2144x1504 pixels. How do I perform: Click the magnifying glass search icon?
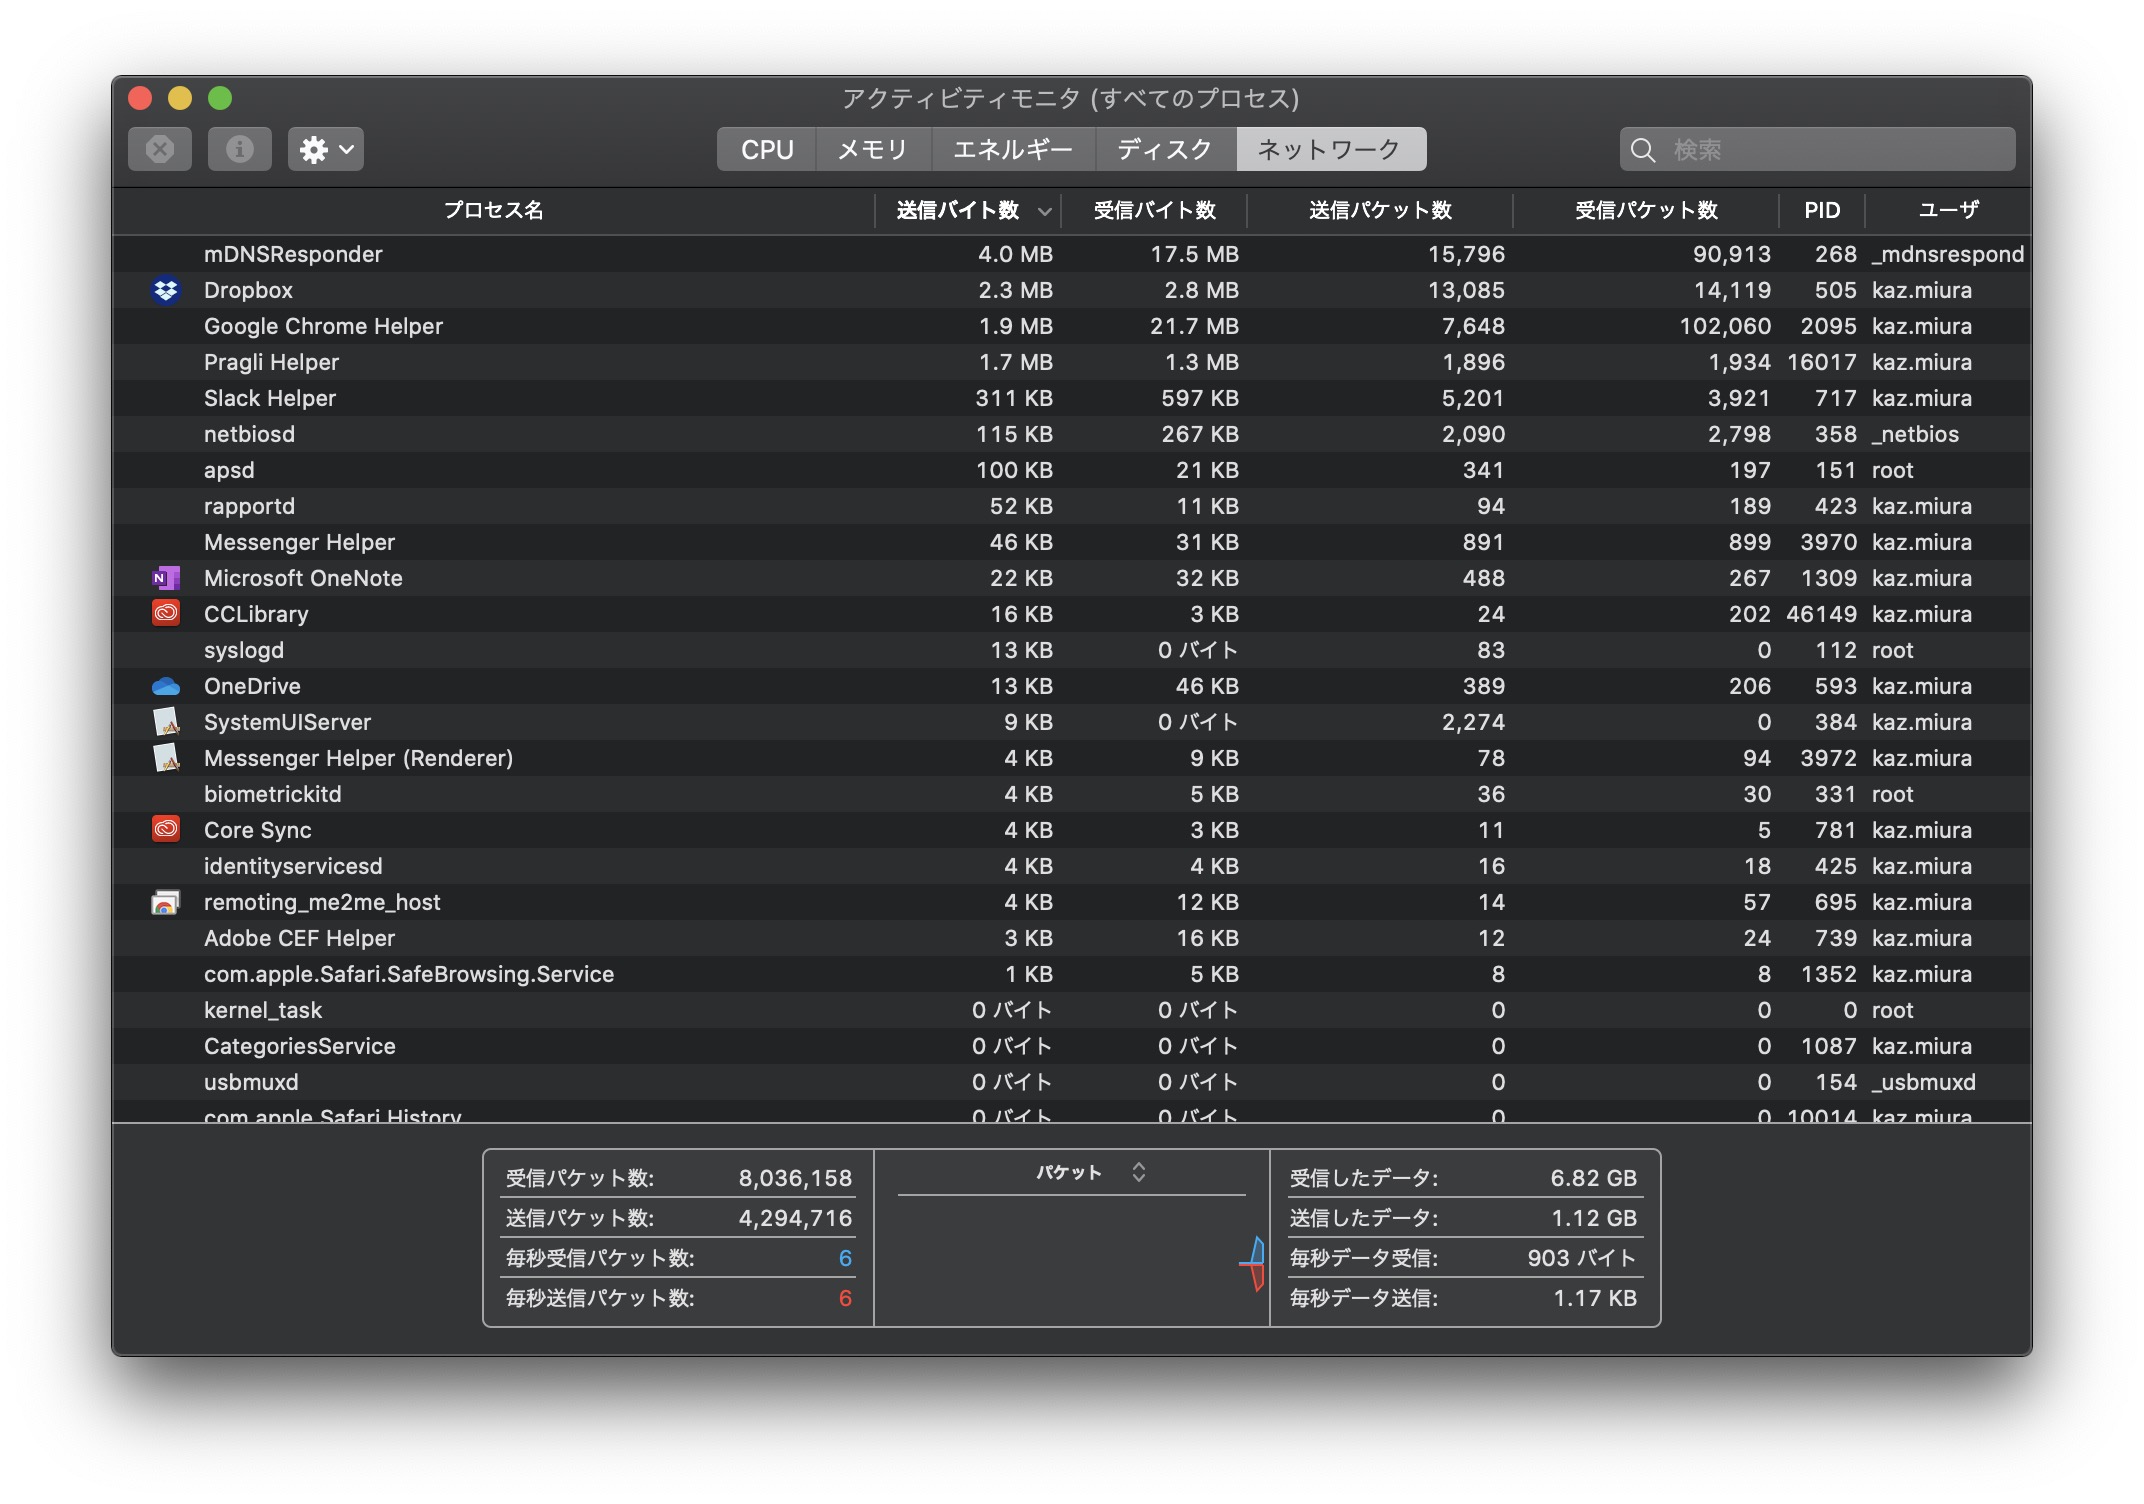click(x=1642, y=150)
